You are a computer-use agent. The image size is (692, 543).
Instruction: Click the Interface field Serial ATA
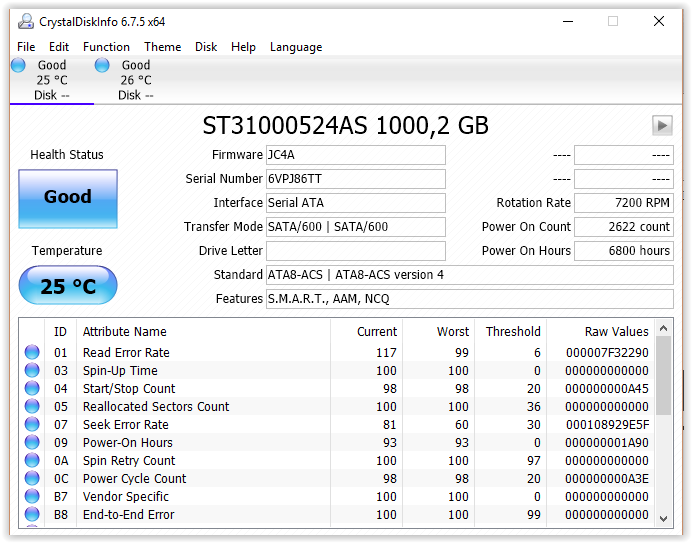point(356,203)
